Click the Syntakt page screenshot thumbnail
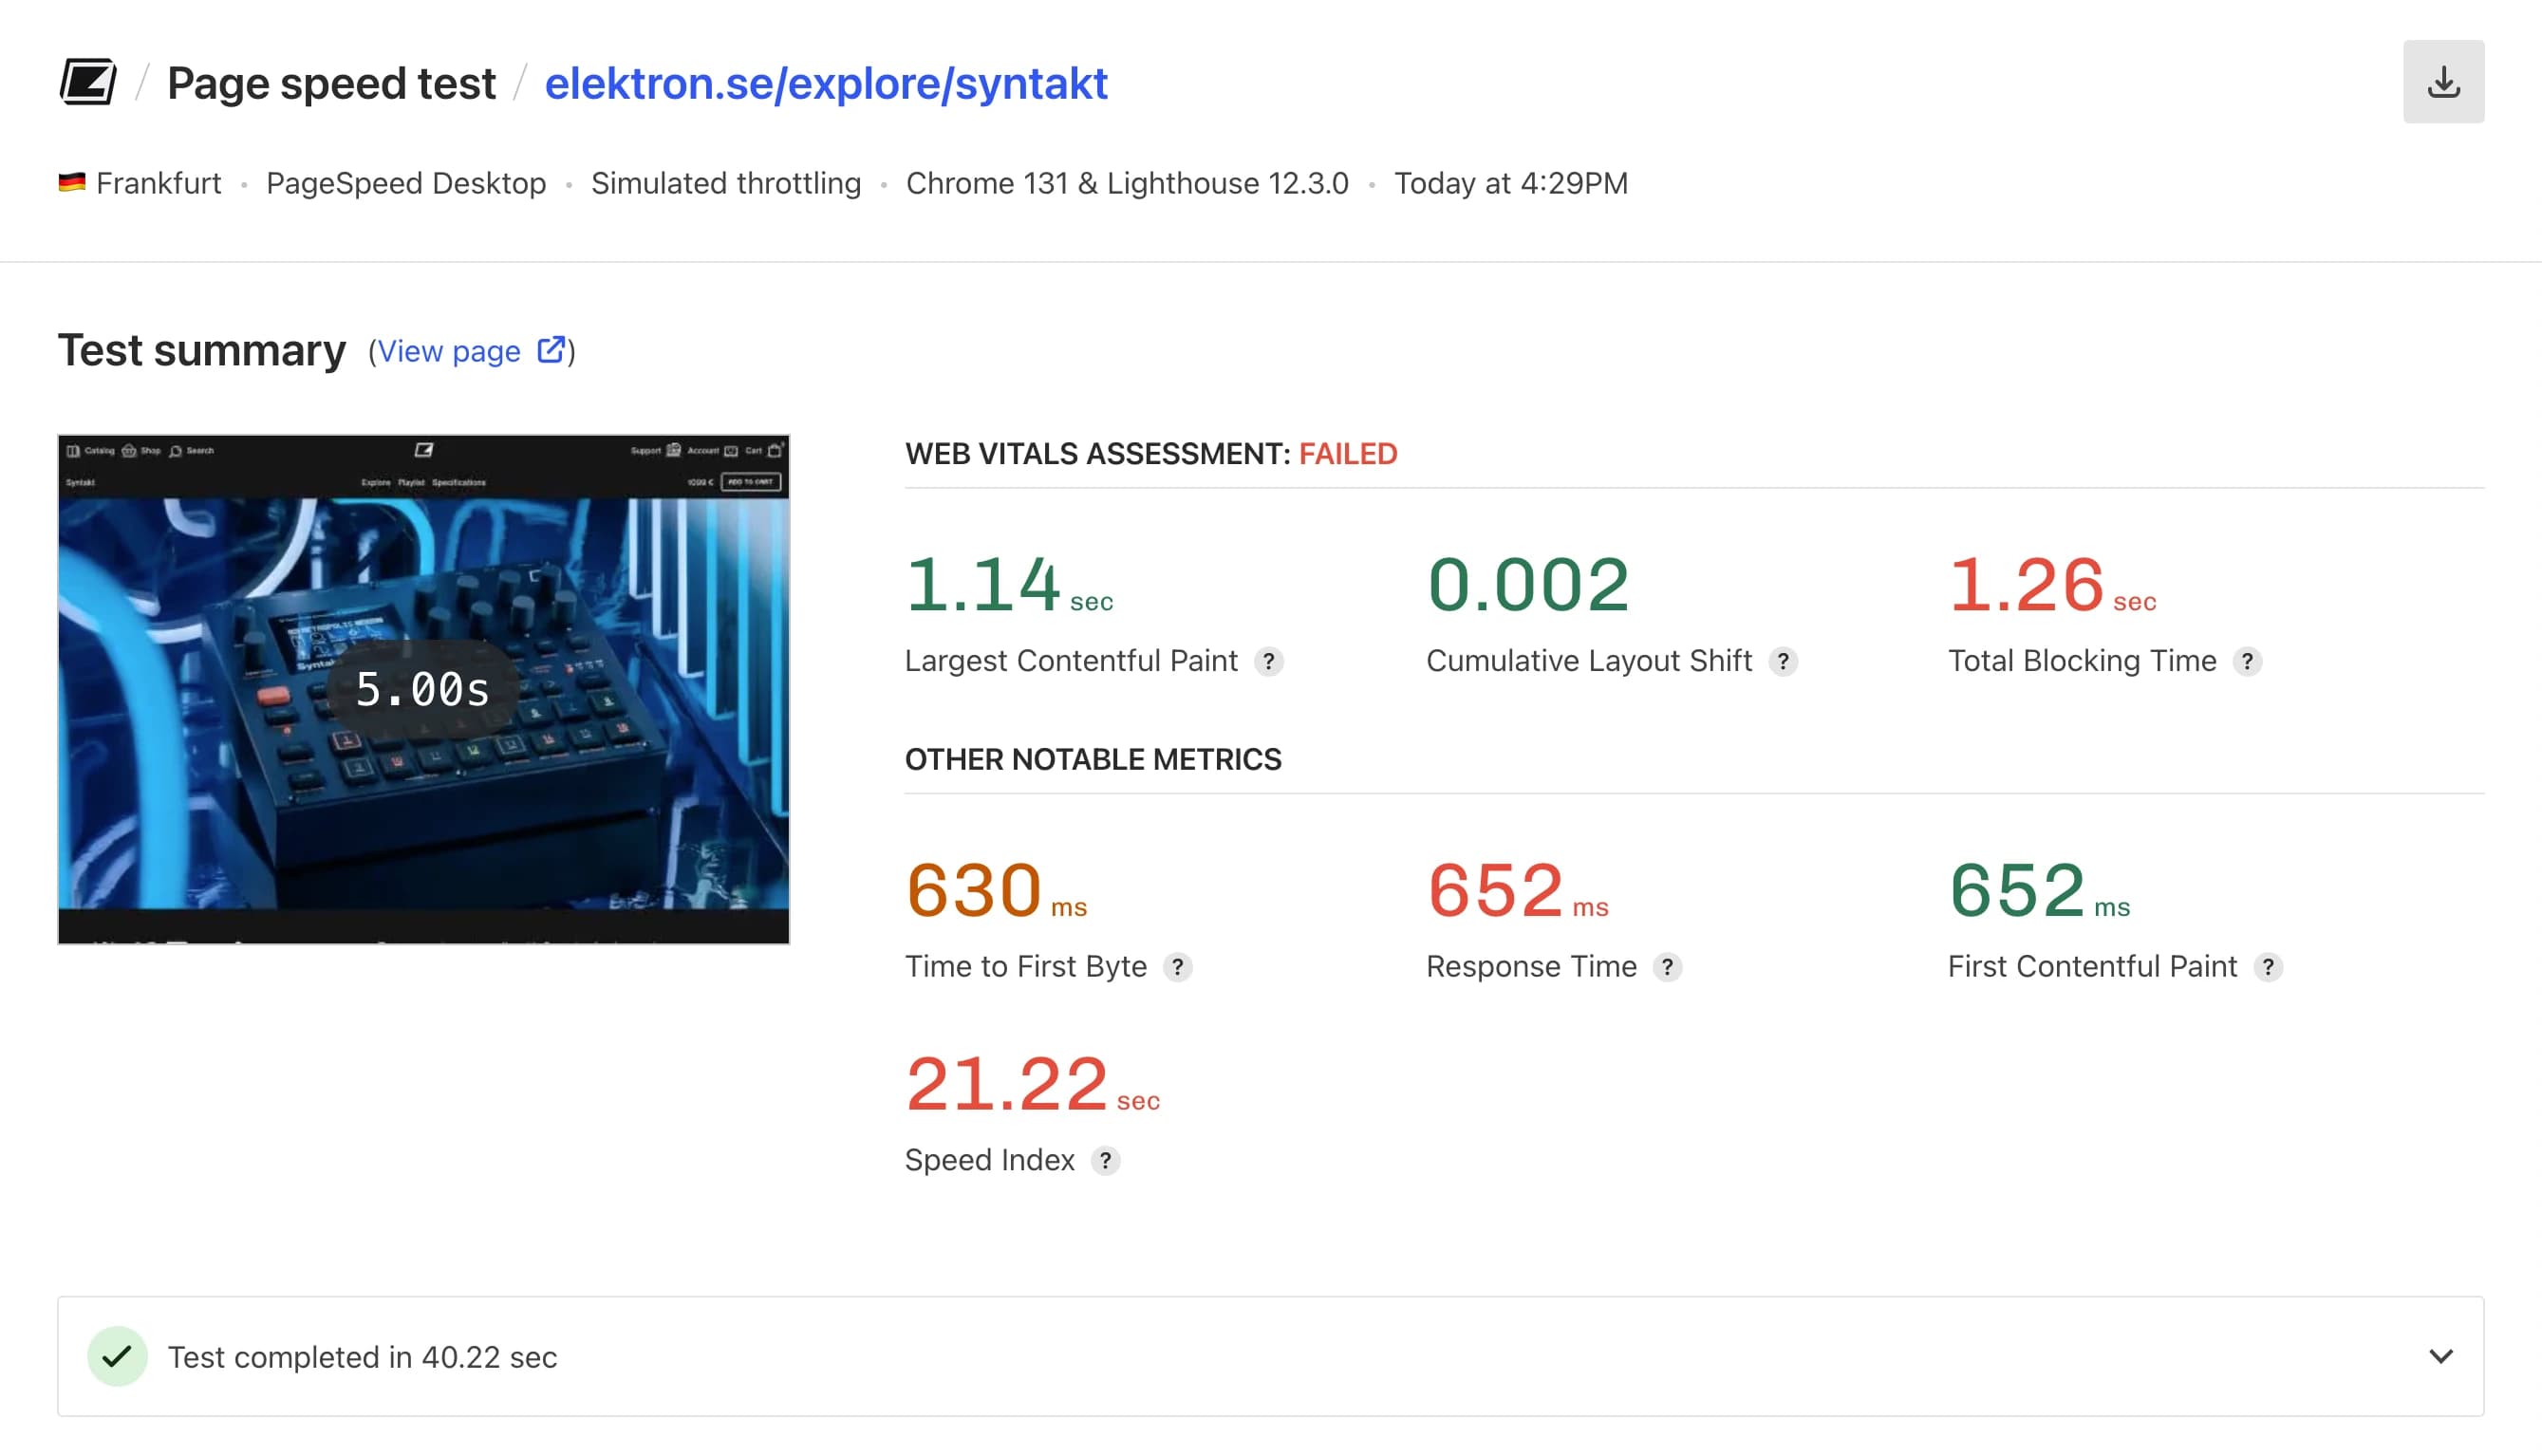This screenshot has width=2542, height=1456. pos(424,689)
